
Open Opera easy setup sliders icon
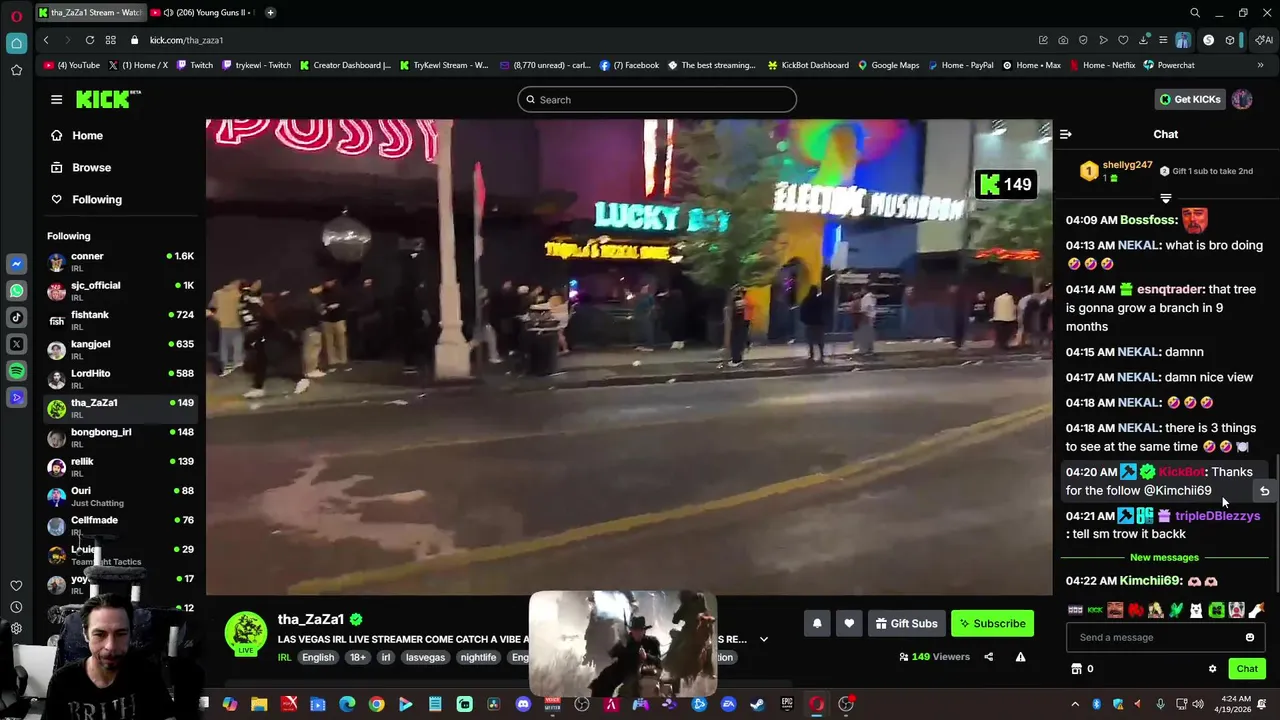pyautogui.click(x=1163, y=40)
